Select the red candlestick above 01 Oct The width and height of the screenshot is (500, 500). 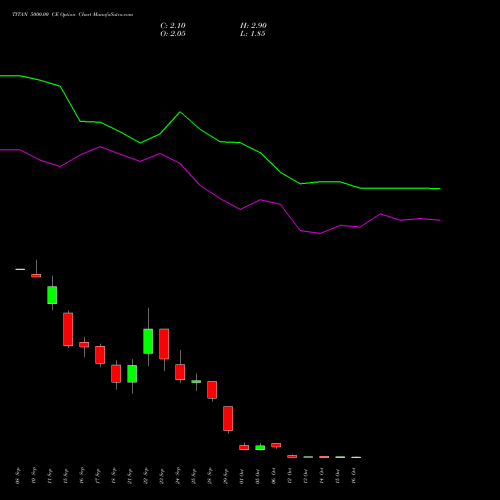point(244,447)
